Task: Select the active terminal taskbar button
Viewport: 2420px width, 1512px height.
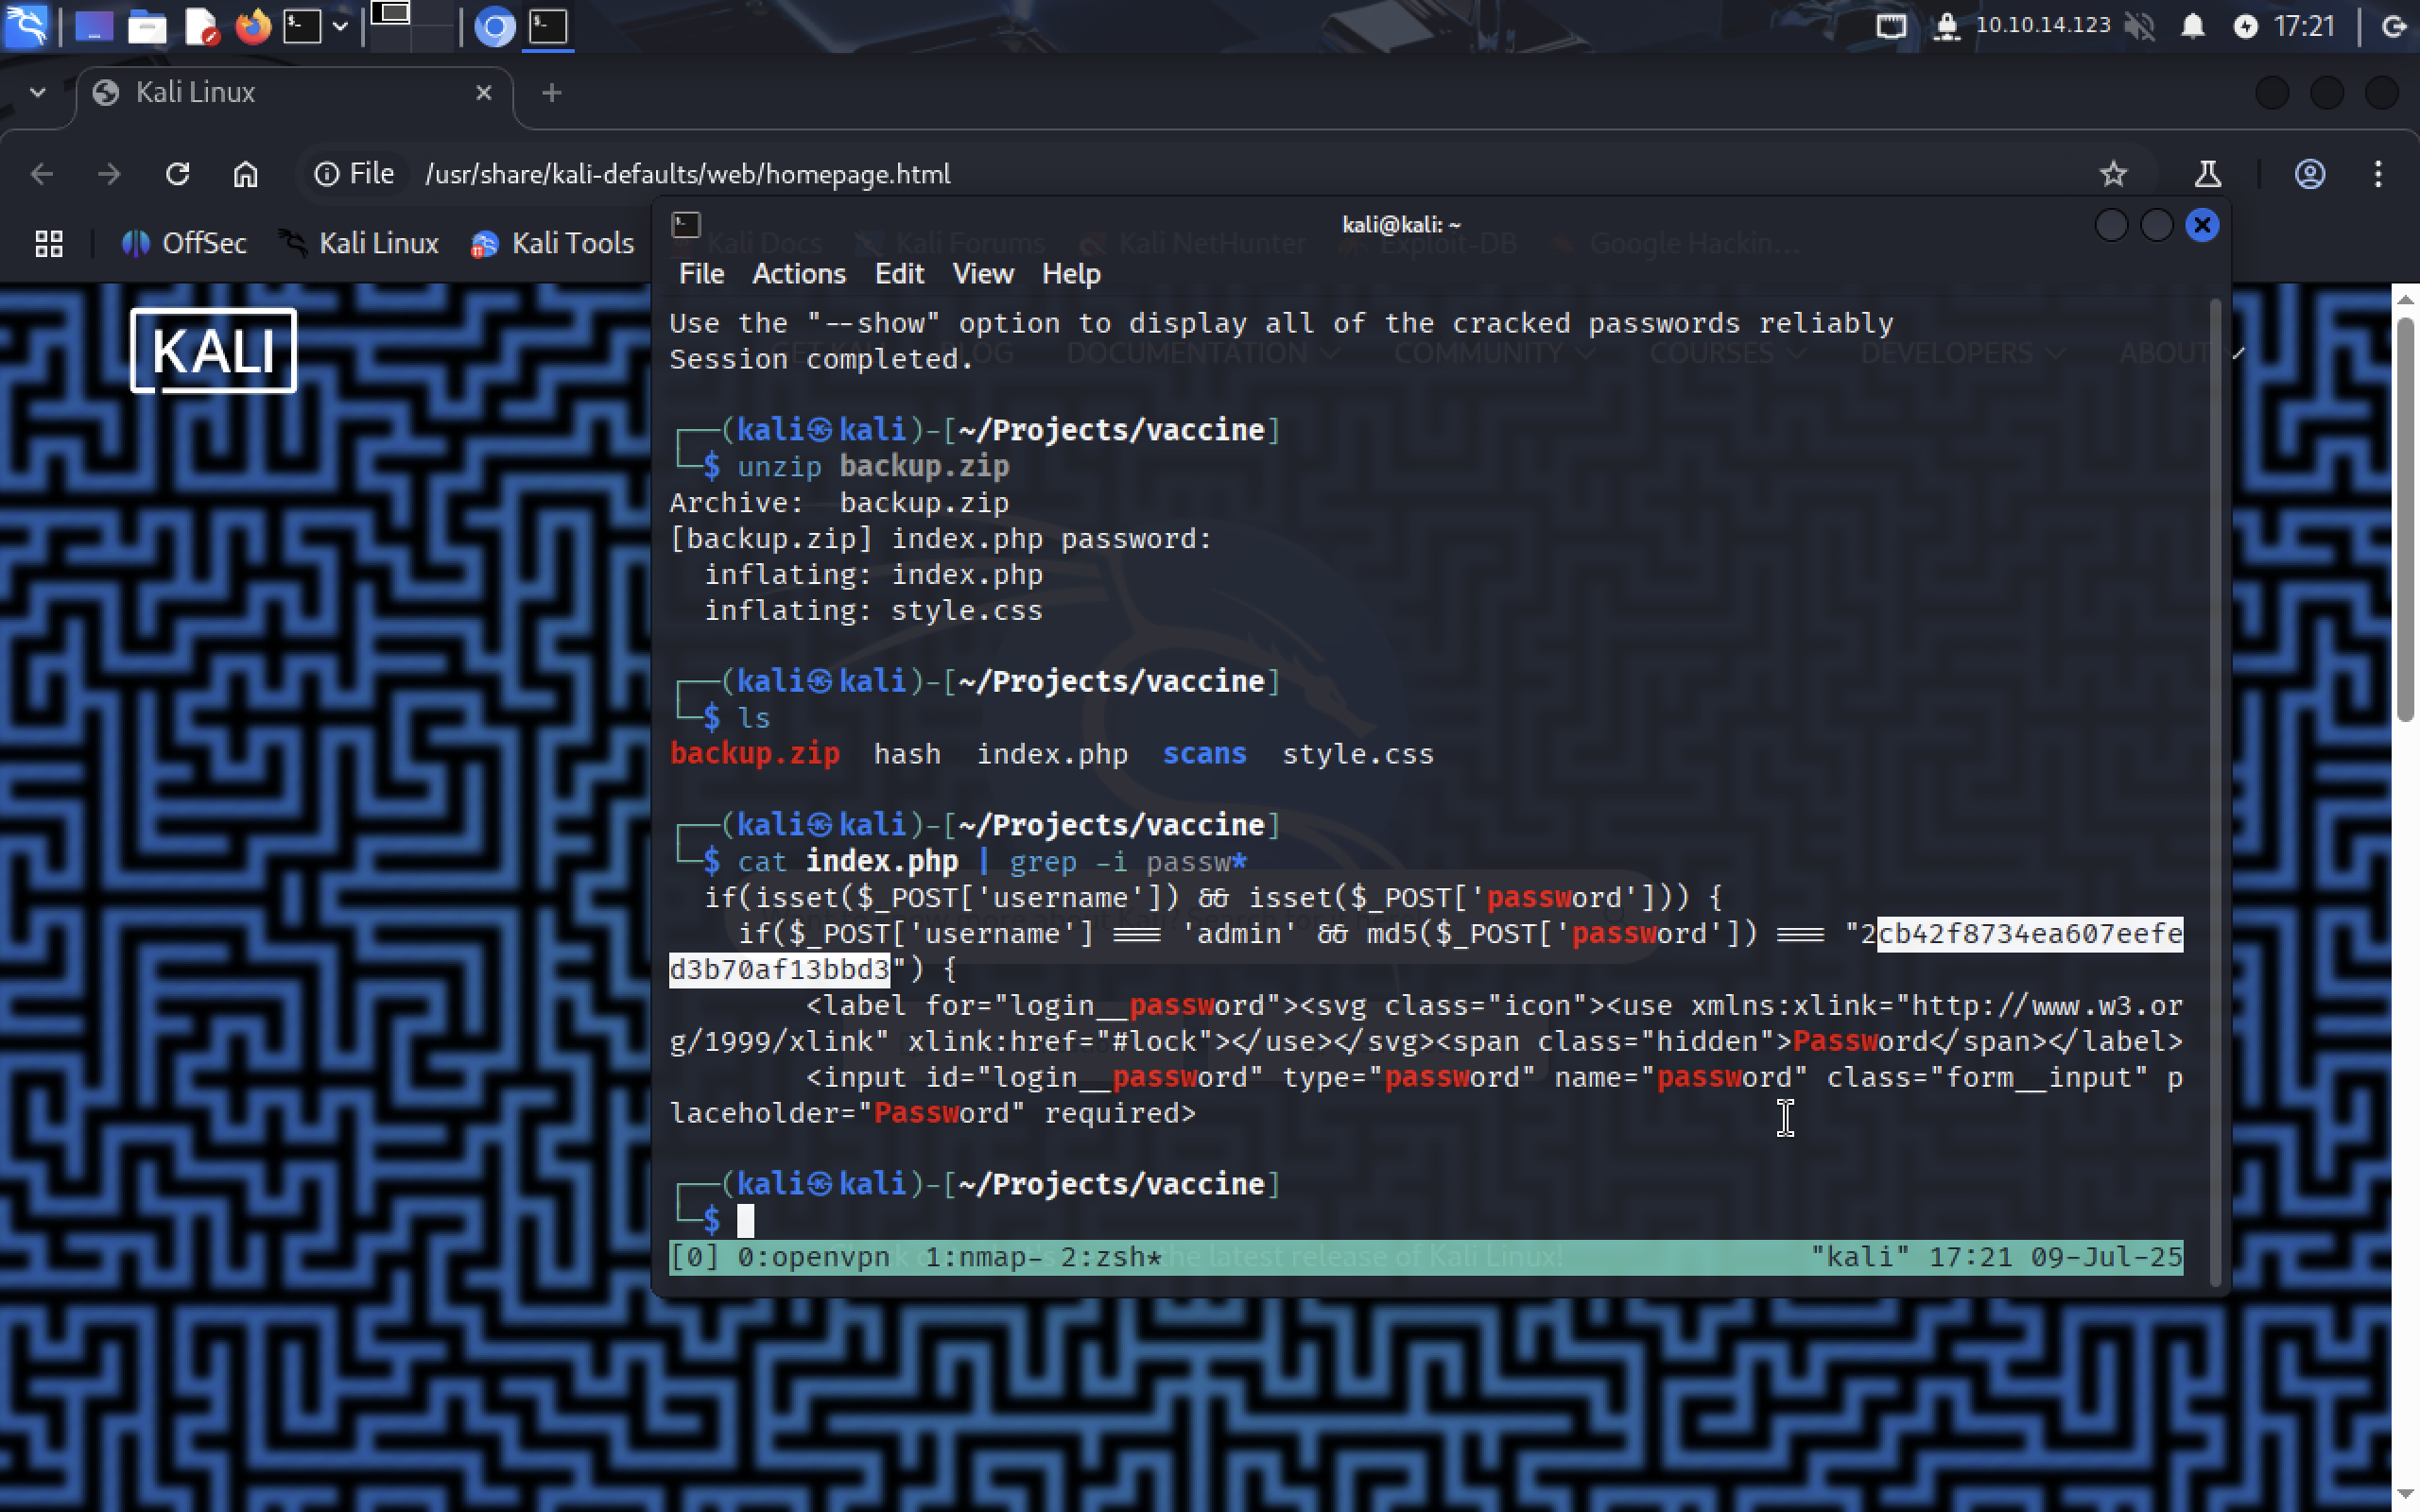Action: click(x=548, y=26)
